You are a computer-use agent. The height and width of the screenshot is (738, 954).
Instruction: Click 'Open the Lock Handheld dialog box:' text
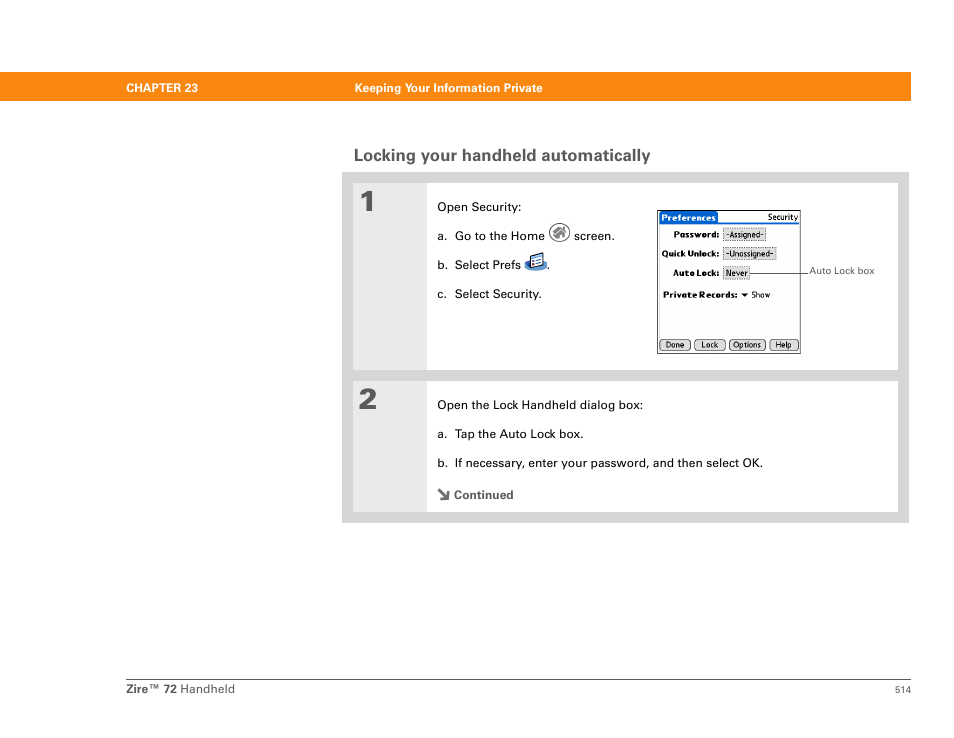click(540, 405)
